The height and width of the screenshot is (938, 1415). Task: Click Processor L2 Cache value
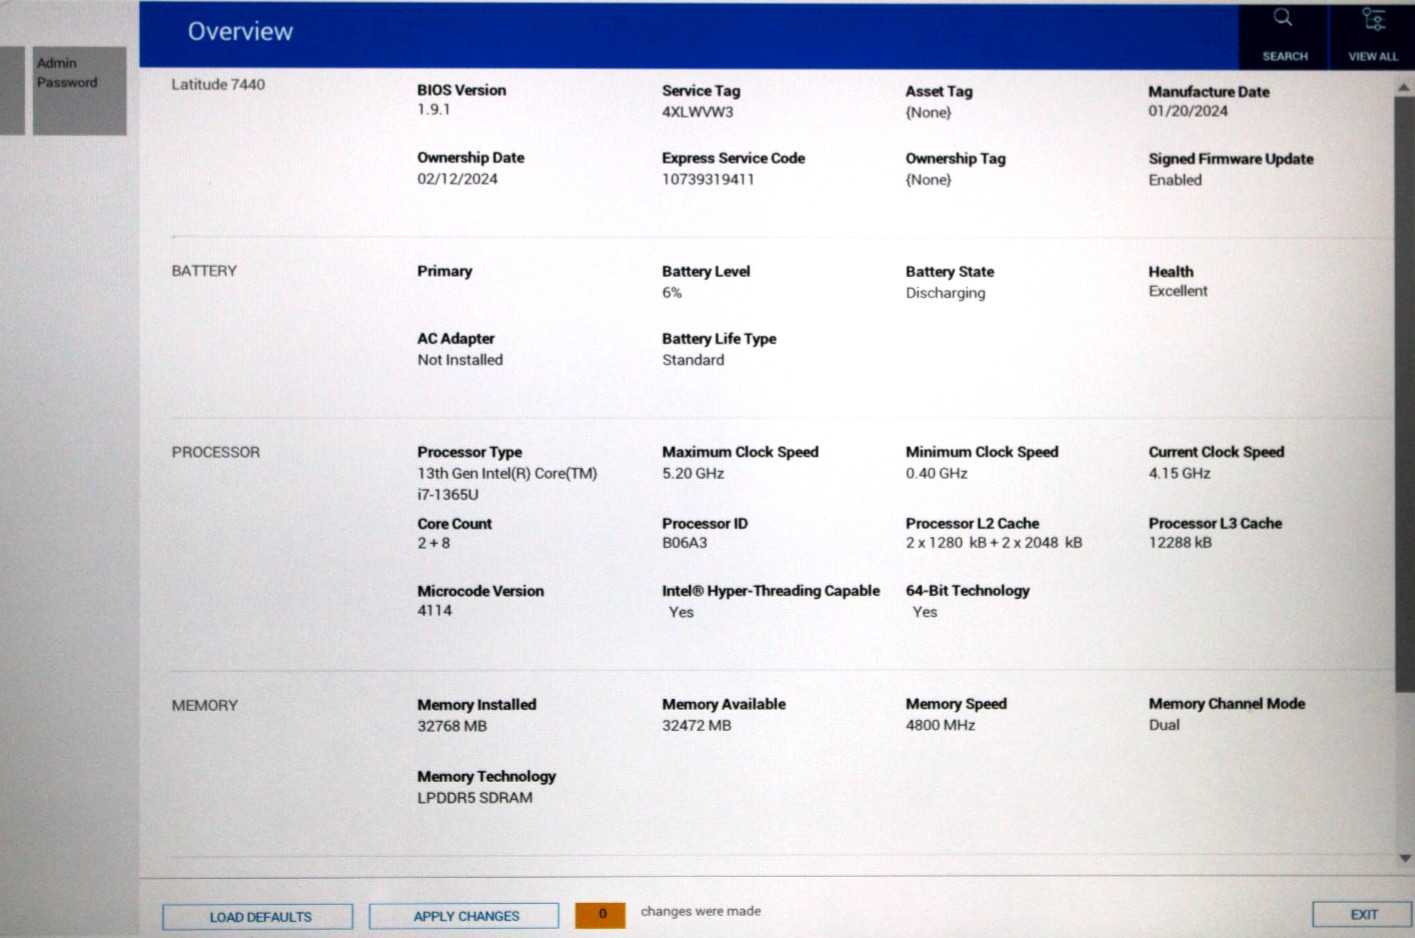994,543
